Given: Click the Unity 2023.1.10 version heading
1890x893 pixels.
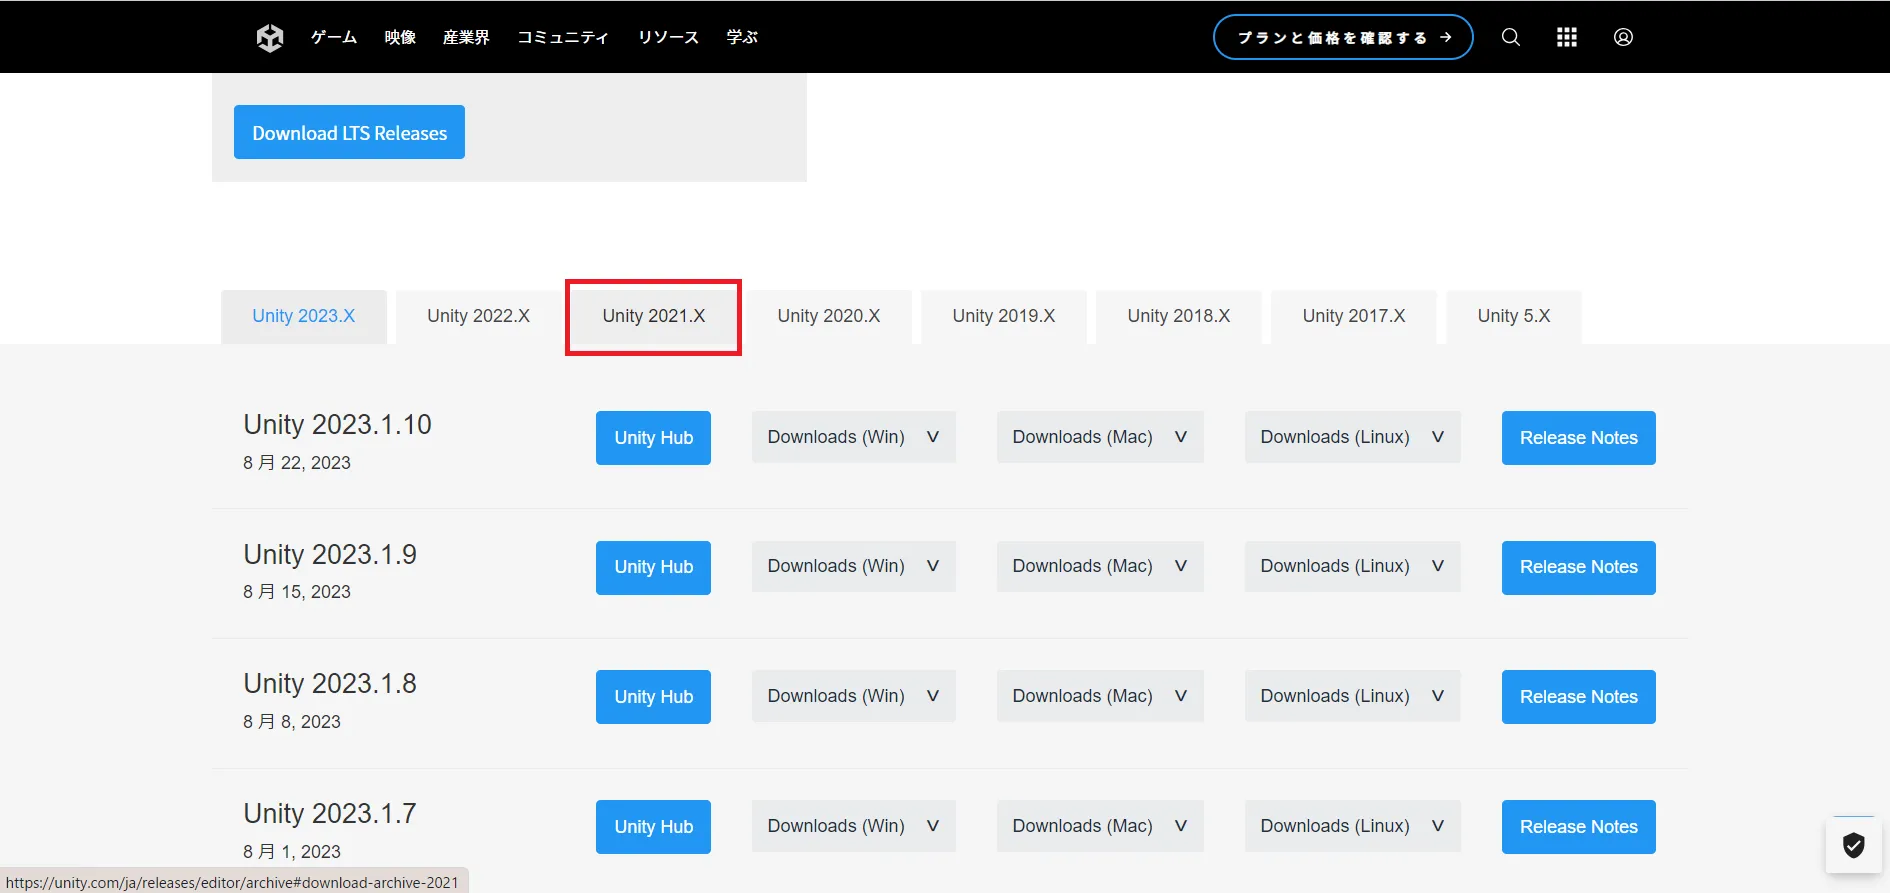Looking at the screenshot, I should tap(337, 425).
